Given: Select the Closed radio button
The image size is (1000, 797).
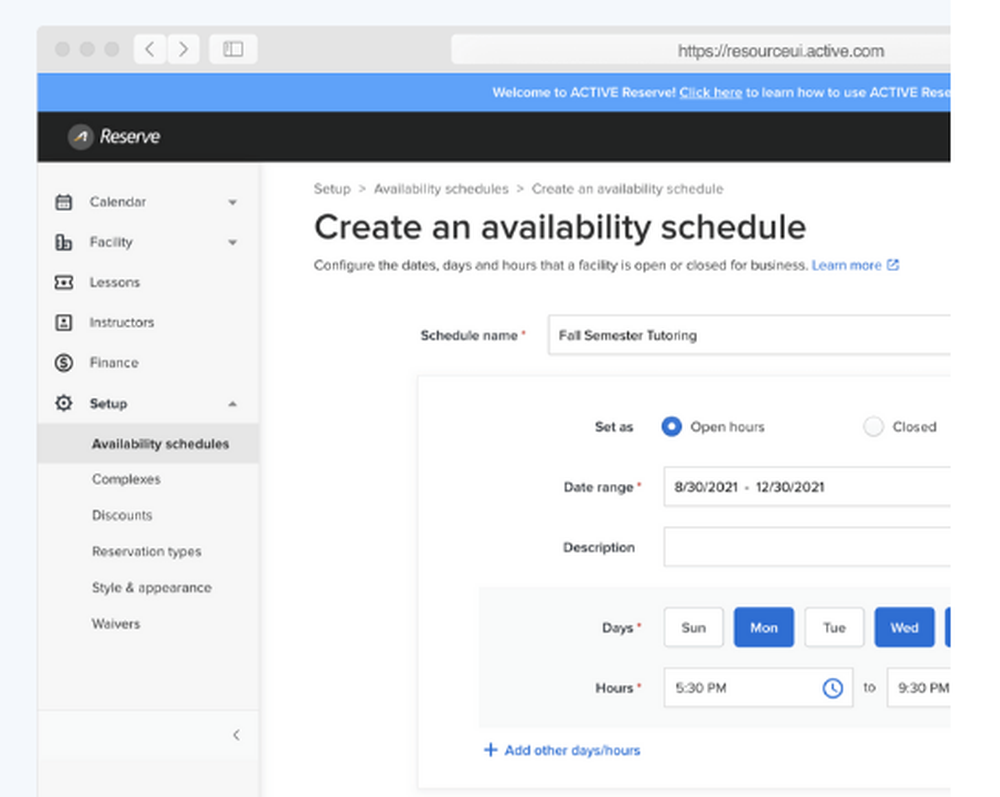Looking at the screenshot, I should 873,427.
